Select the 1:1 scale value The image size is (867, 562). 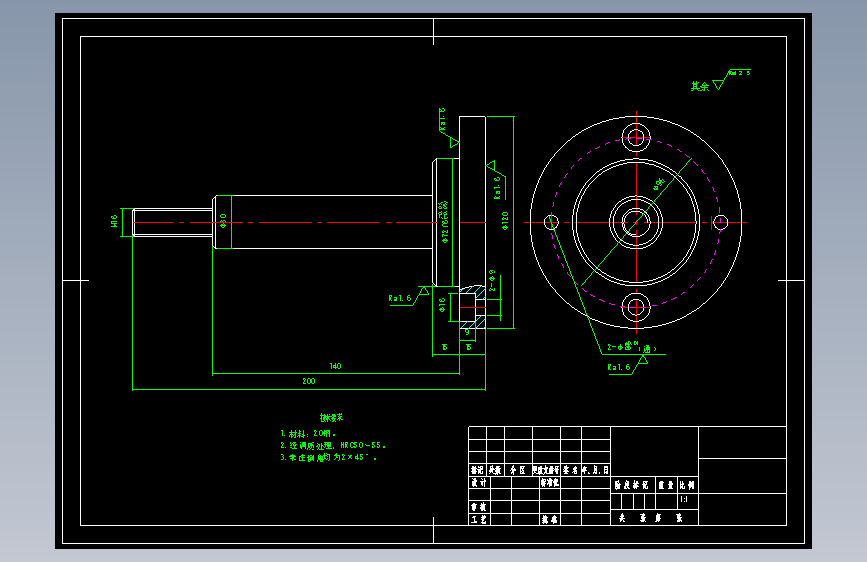point(684,499)
